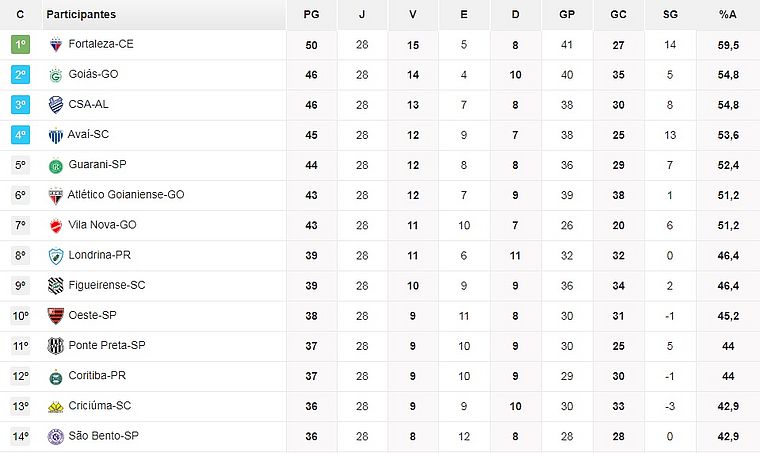Select the green 1º position badge

pos(21,45)
